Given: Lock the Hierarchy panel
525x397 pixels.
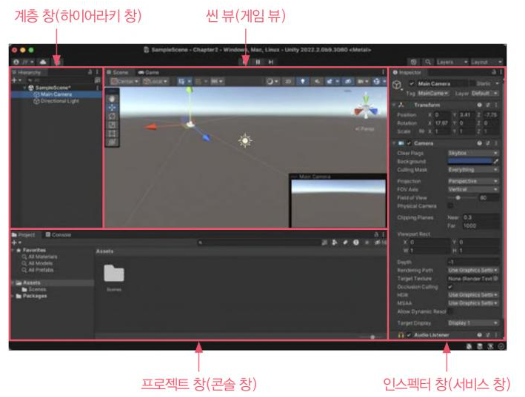Looking at the screenshot, I should [x=90, y=72].
